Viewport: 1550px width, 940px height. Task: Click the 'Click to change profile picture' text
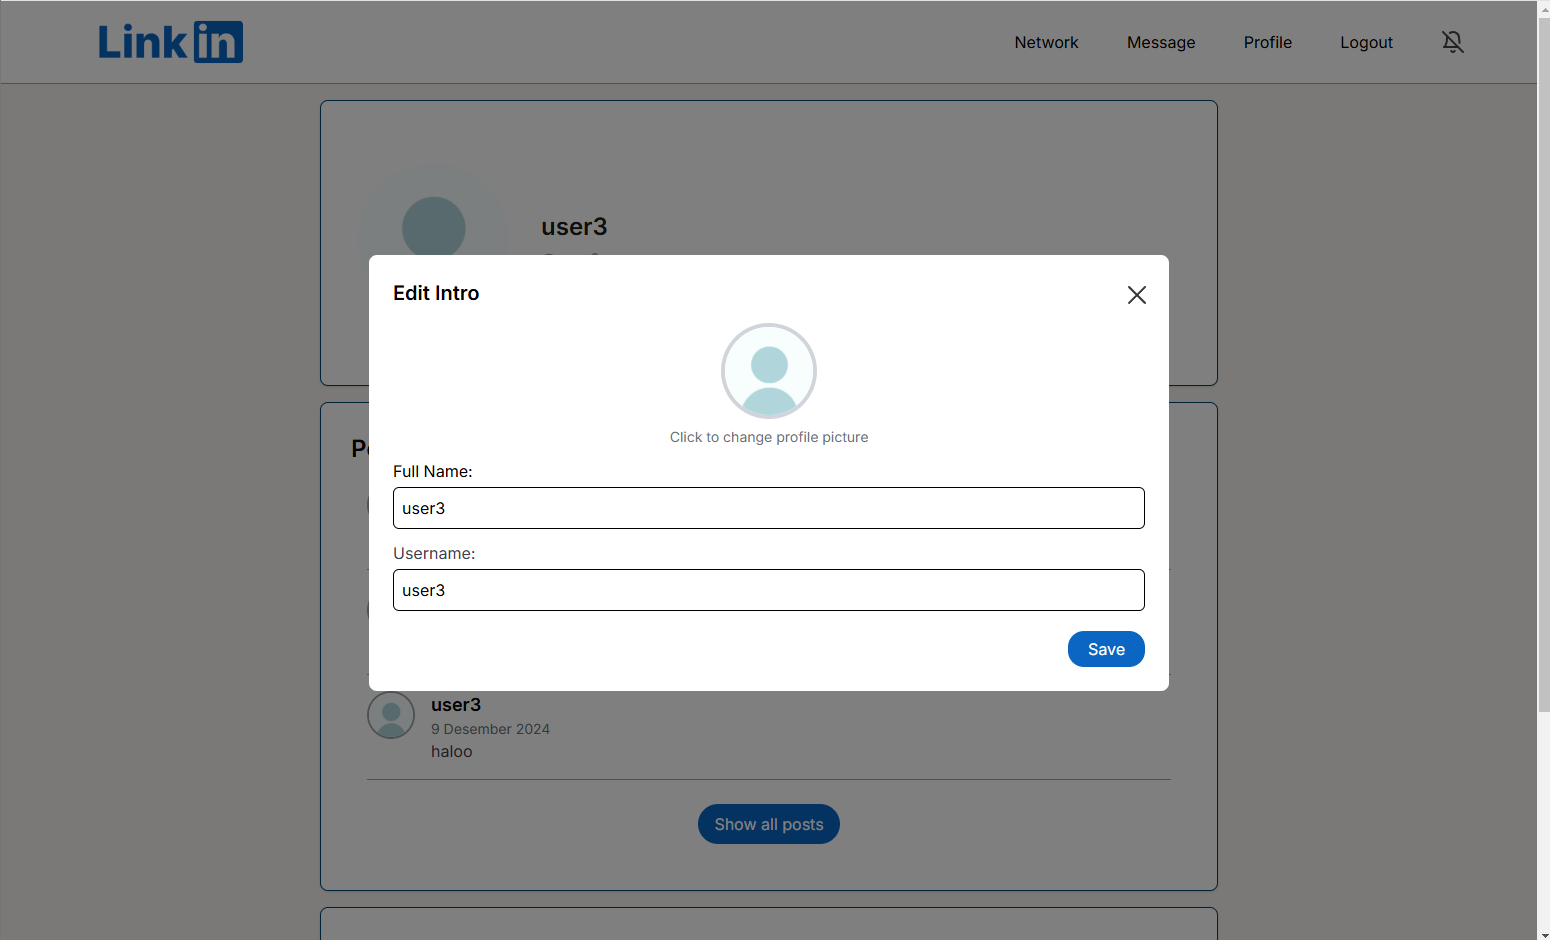pyautogui.click(x=769, y=437)
